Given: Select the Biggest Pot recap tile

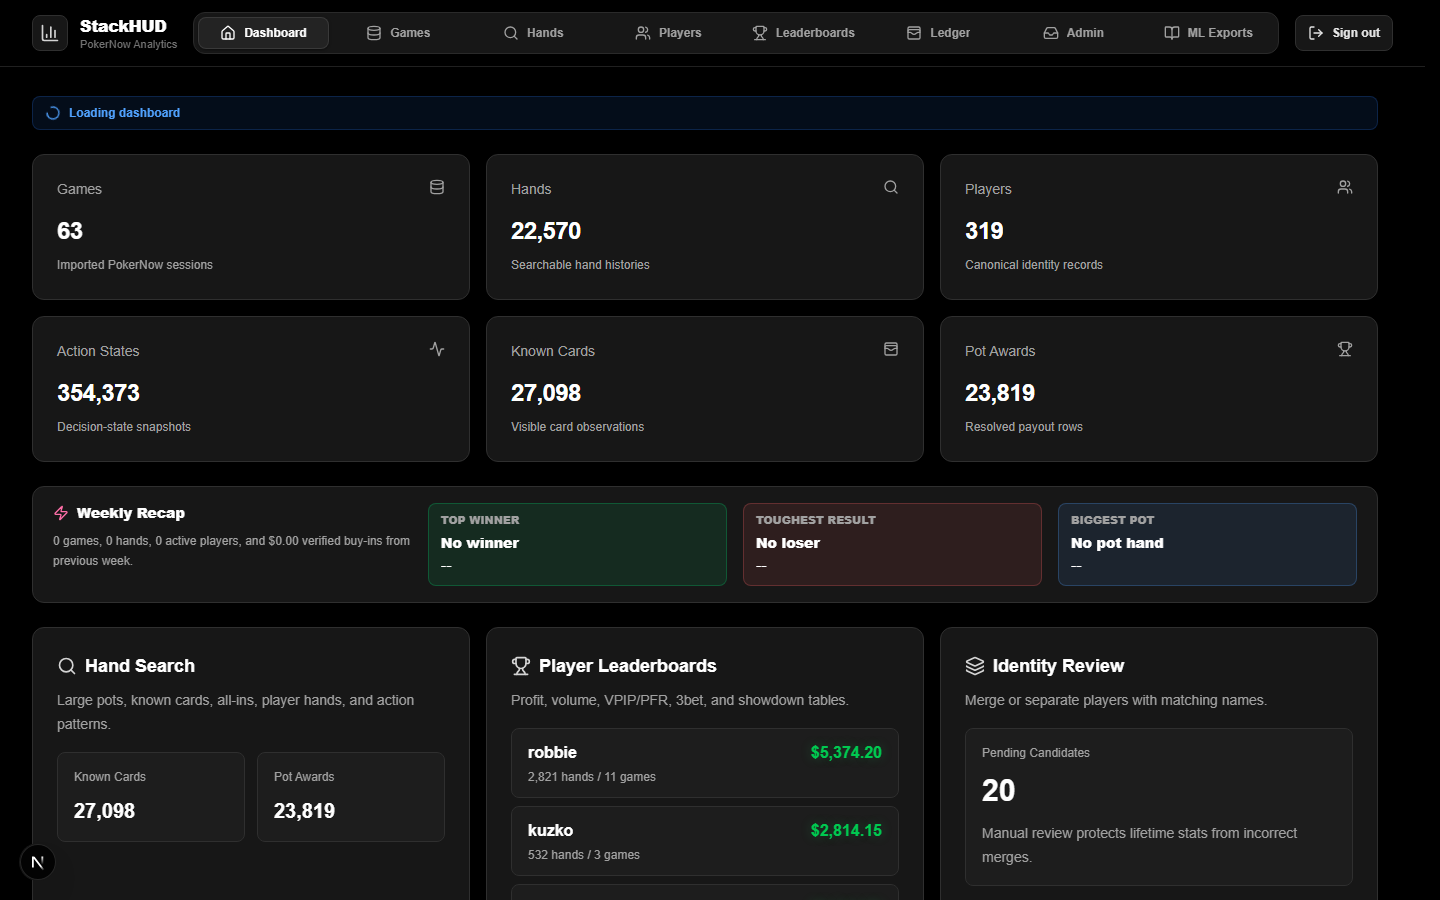Looking at the screenshot, I should [x=1207, y=544].
